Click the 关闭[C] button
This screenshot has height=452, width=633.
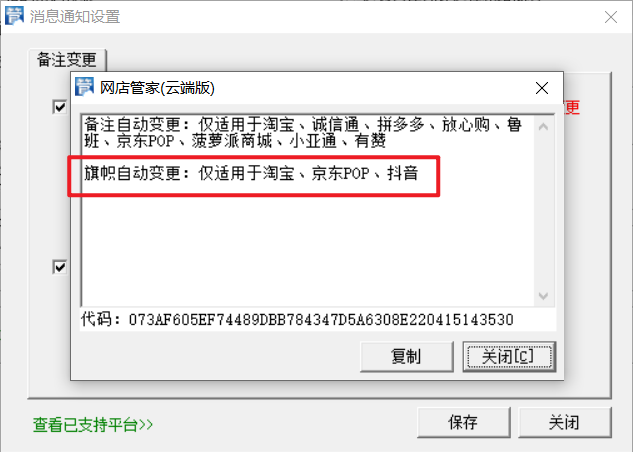[x=509, y=356]
